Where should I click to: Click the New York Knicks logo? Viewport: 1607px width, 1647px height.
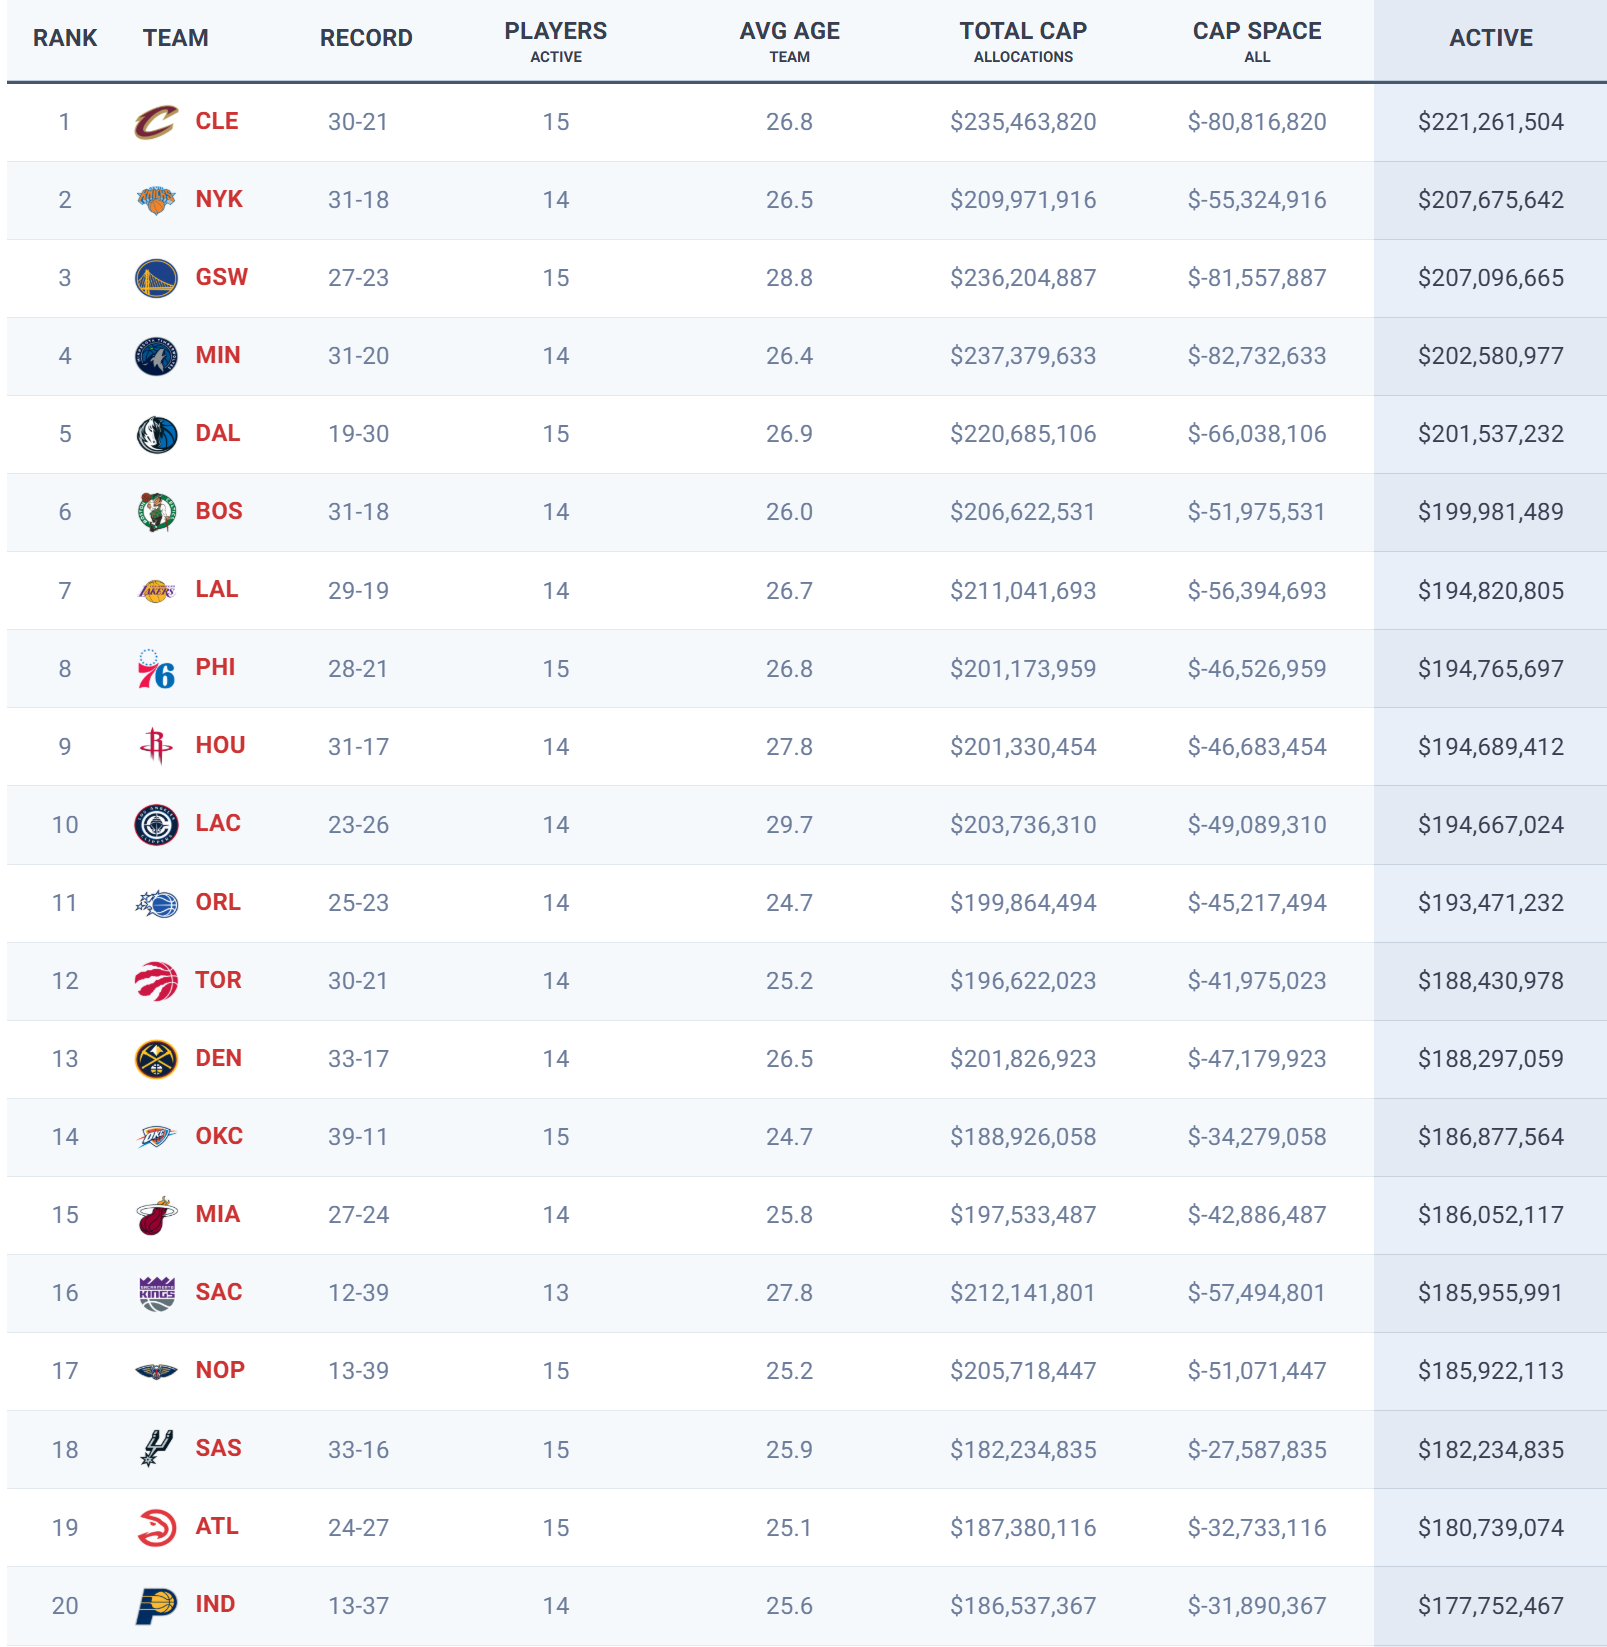pyautogui.click(x=156, y=200)
